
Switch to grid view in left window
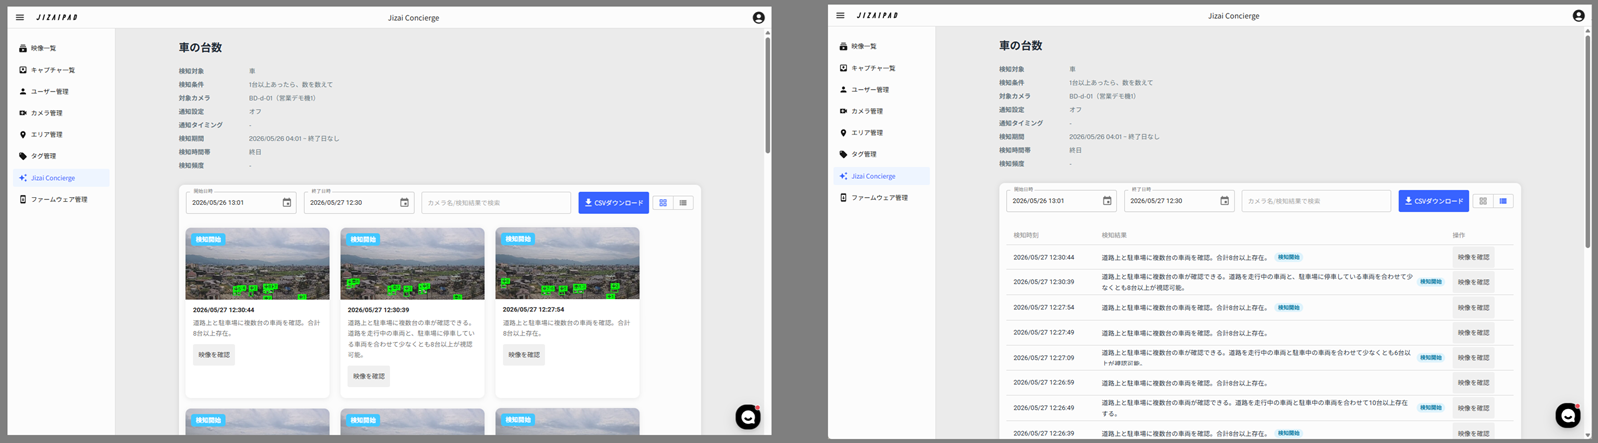(663, 203)
